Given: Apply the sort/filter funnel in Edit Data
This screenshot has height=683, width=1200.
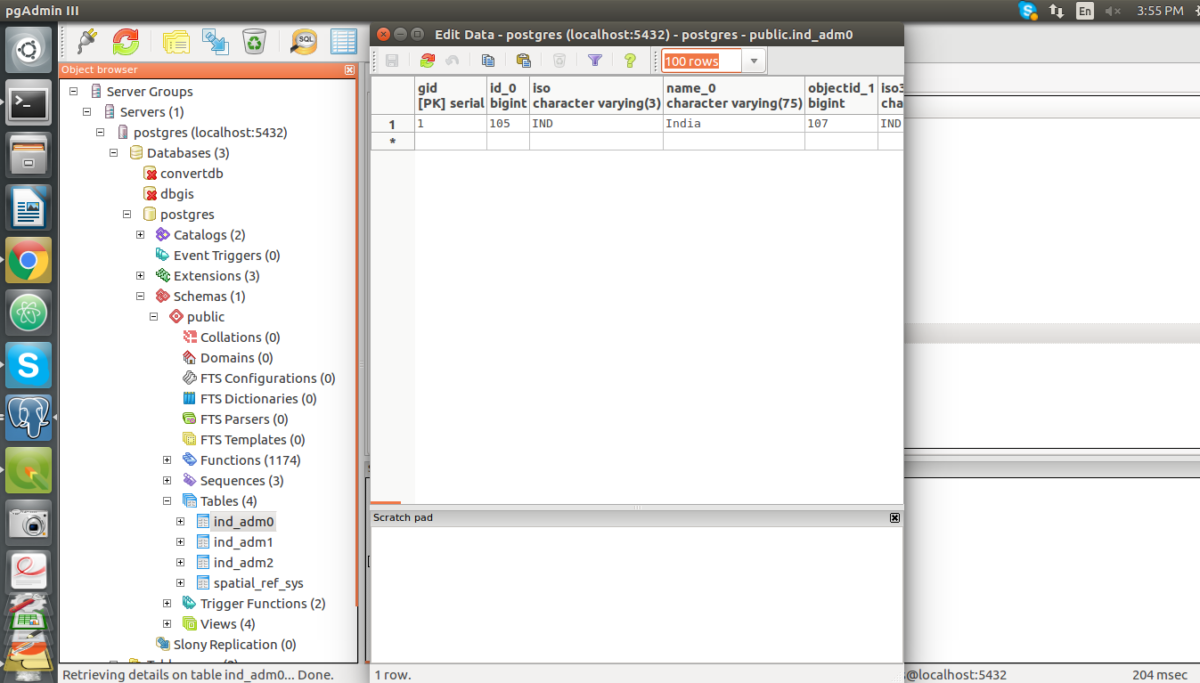Looking at the screenshot, I should point(594,60).
